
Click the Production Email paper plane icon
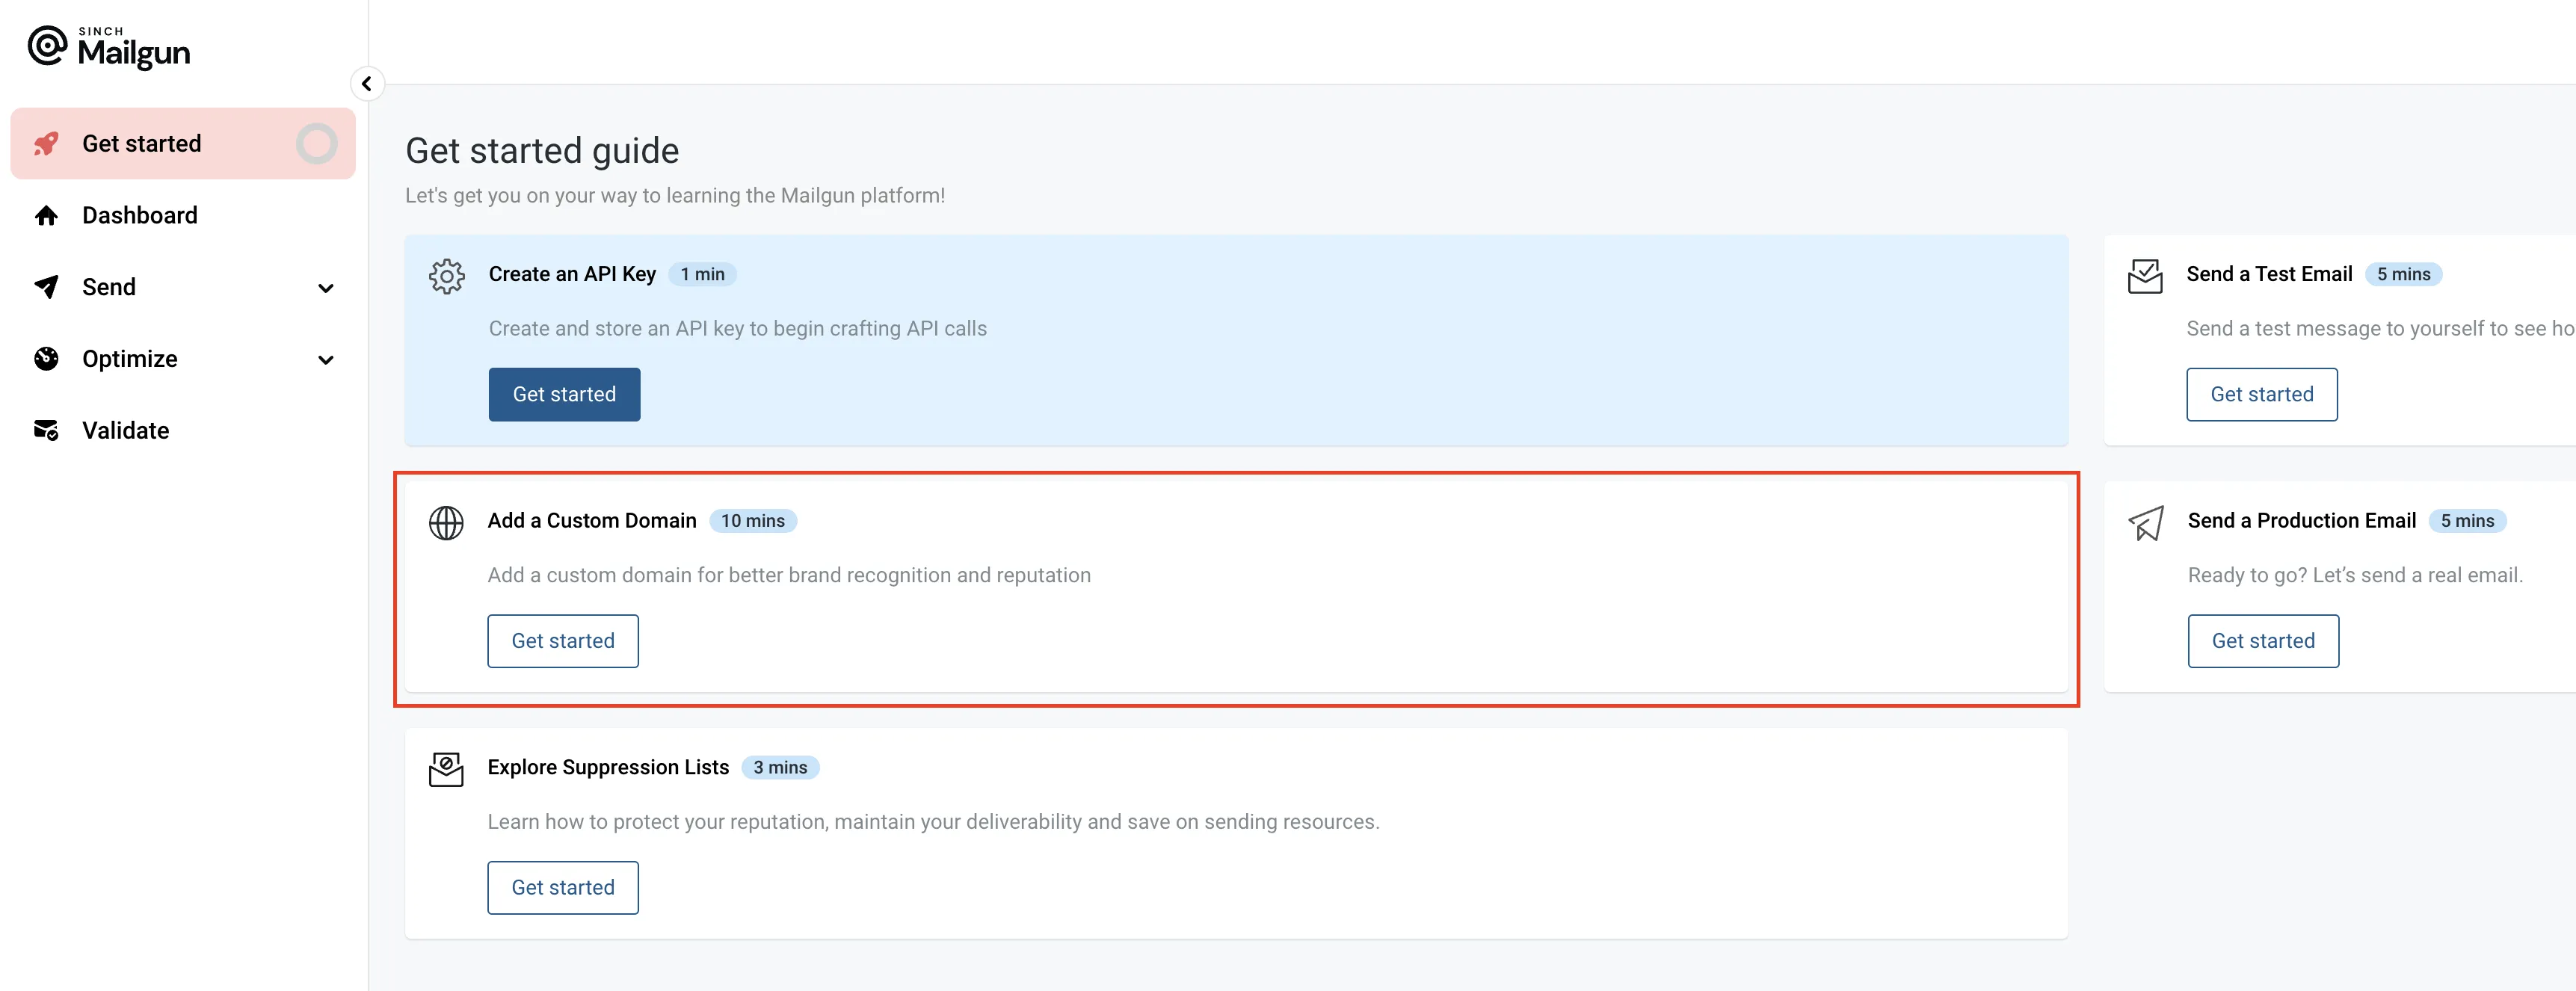(2146, 523)
